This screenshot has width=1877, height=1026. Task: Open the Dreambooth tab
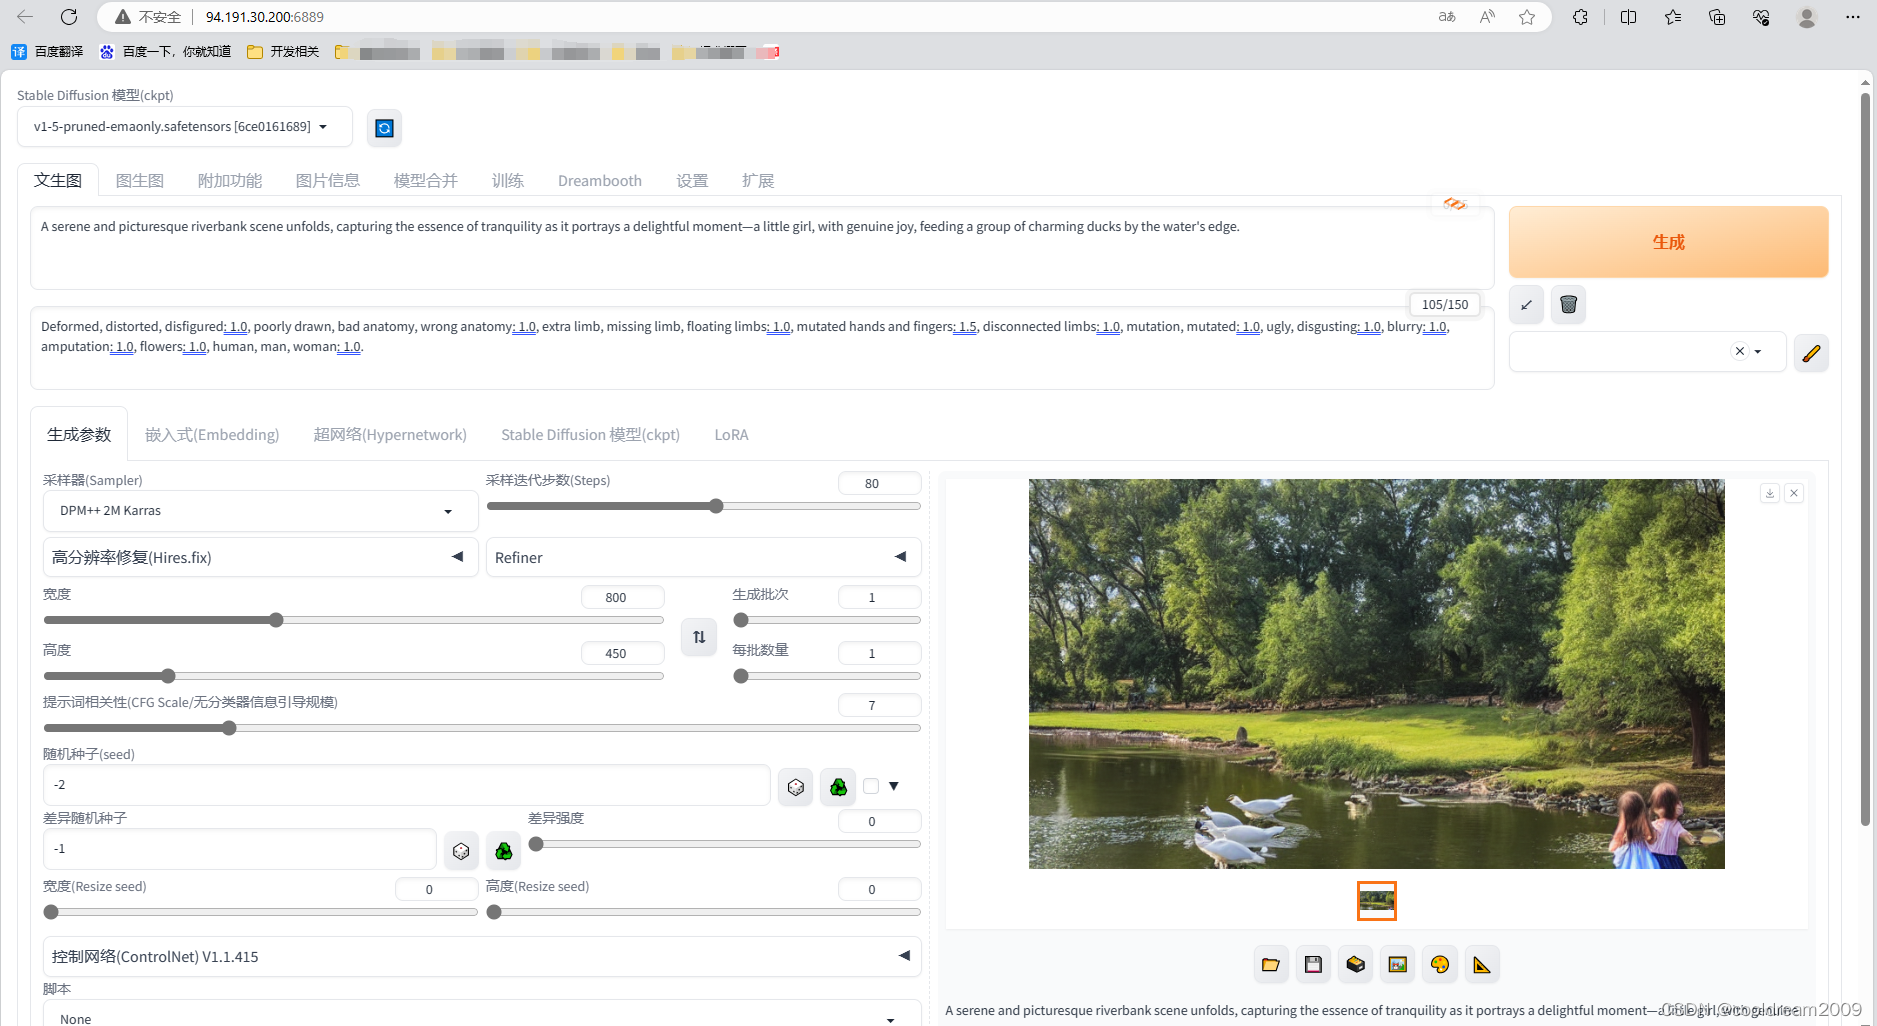pyautogui.click(x=600, y=181)
